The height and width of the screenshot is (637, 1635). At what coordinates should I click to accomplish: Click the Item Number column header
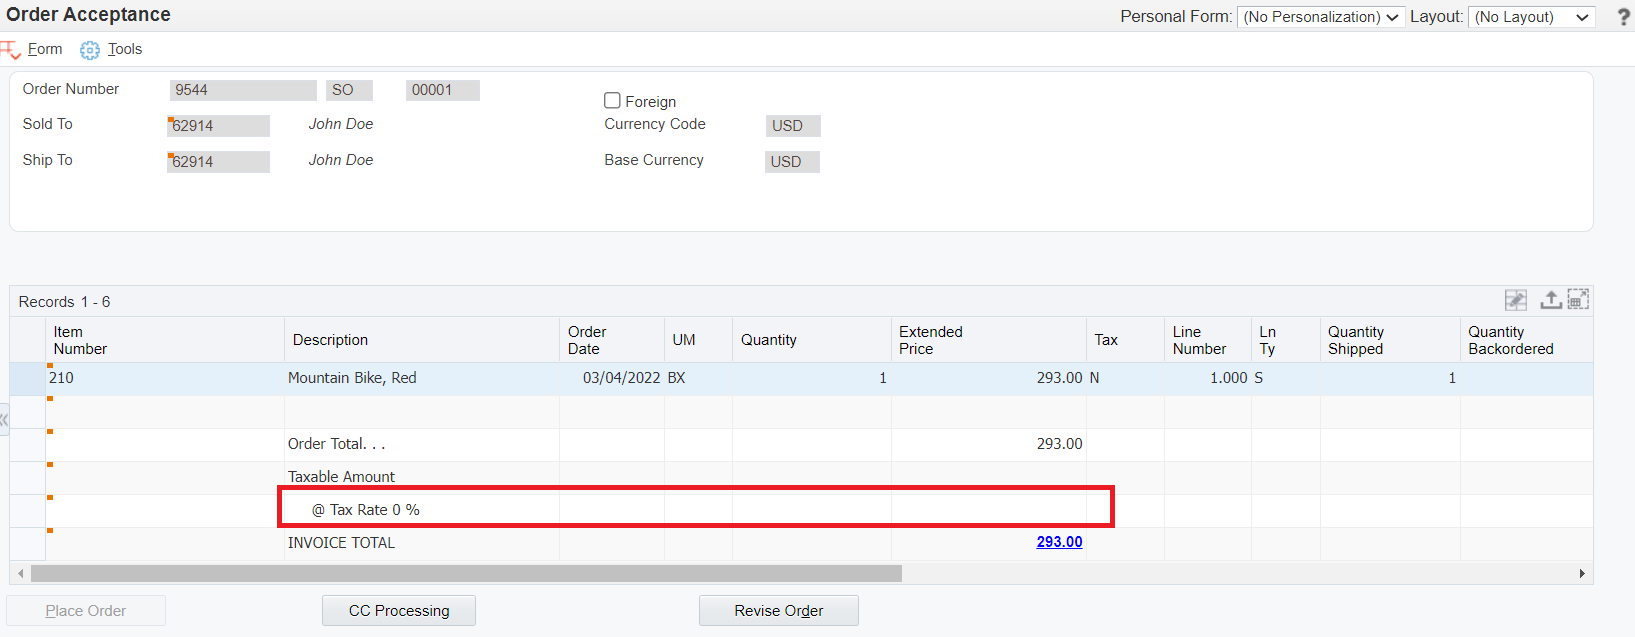(165, 340)
